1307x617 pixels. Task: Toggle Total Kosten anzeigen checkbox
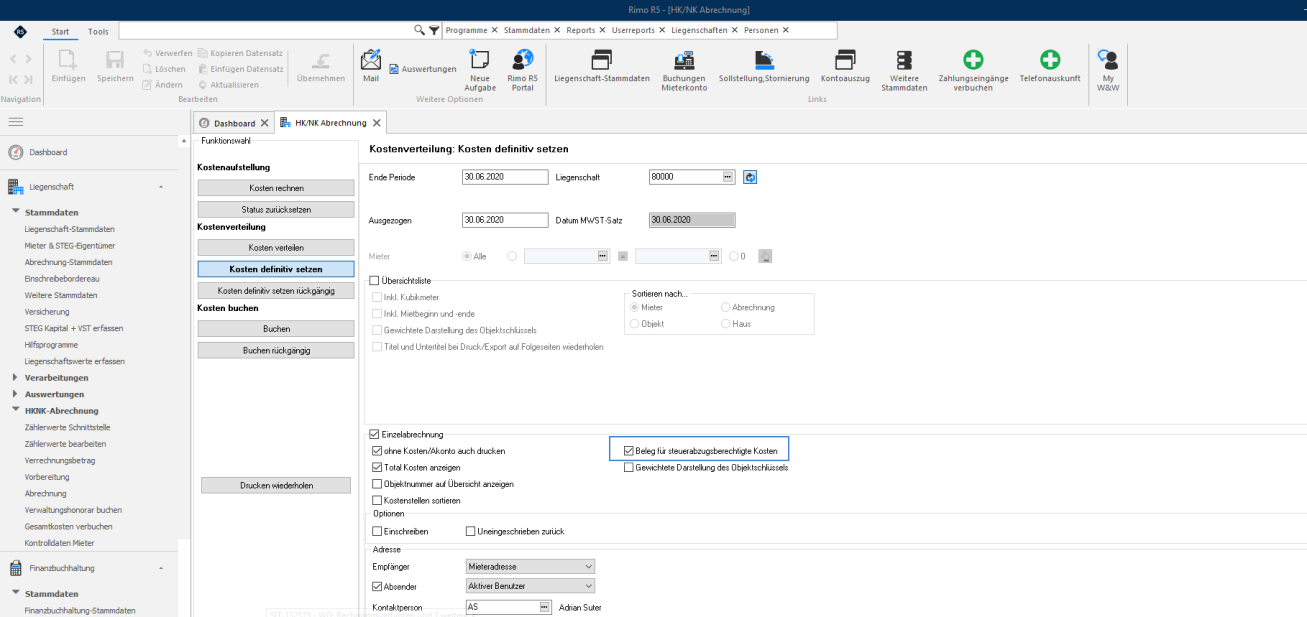pyautogui.click(x=377, y=467)
